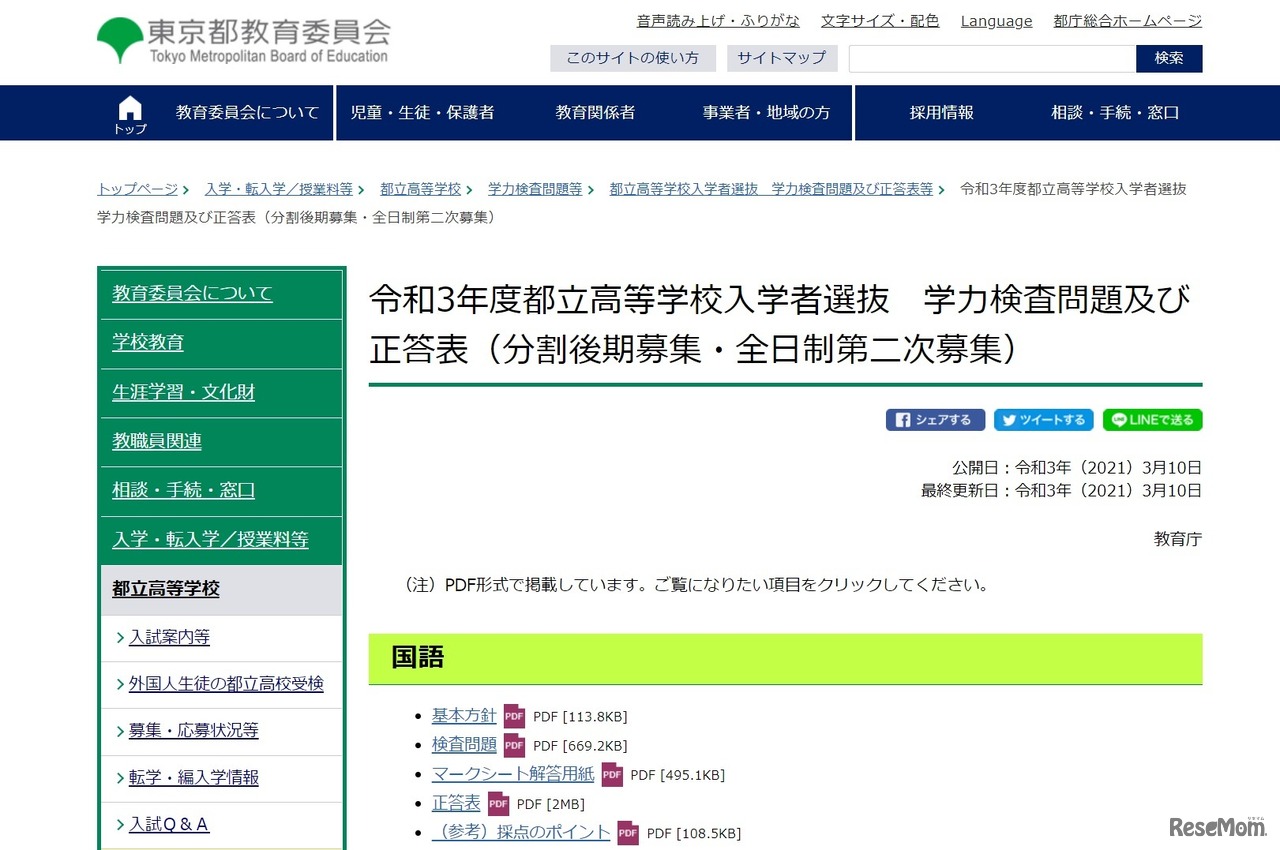Click the 公開日：令和3年（2021）3月10日 text
Screen dimensions: 1280x850
tap(1077, 467)
